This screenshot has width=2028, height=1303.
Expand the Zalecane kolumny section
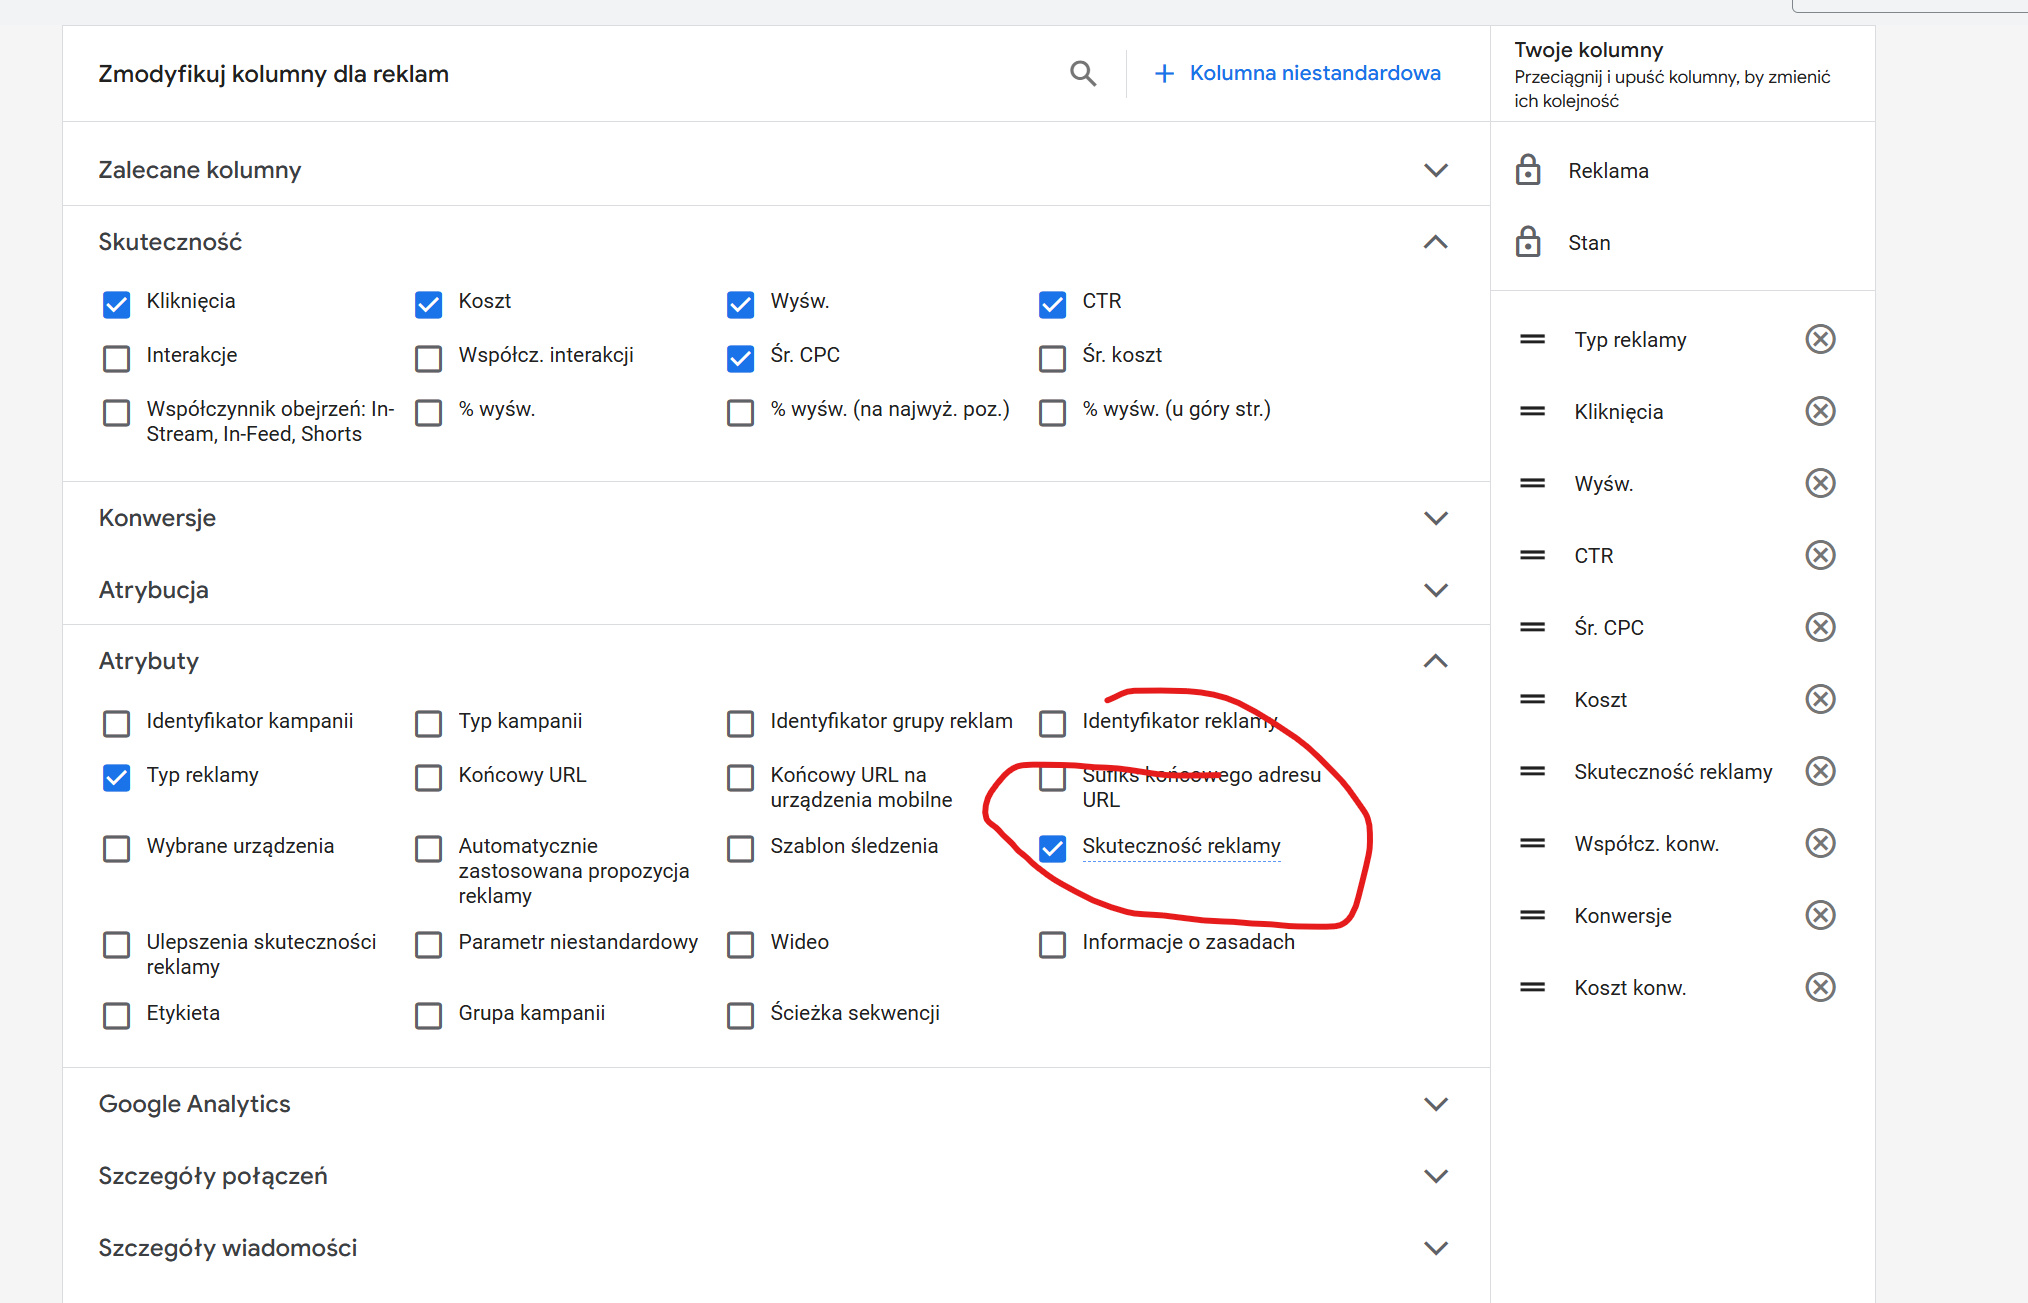tap(1435, 170)
